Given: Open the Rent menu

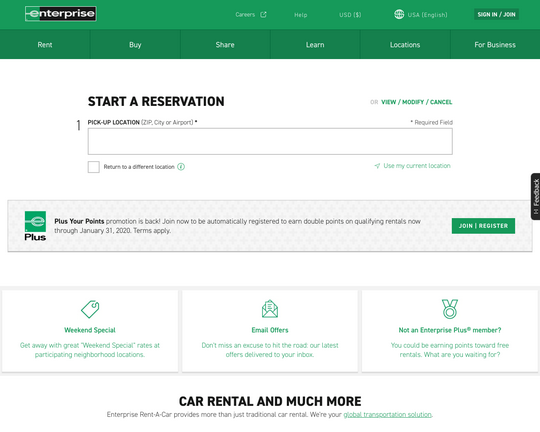Looking at the screenshot, I should click(45, 44).
